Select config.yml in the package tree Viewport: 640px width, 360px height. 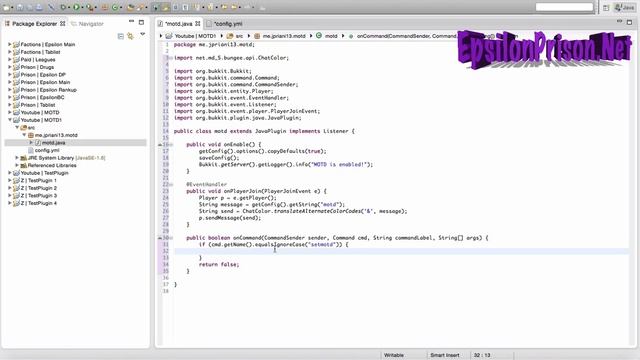[47, 150]
